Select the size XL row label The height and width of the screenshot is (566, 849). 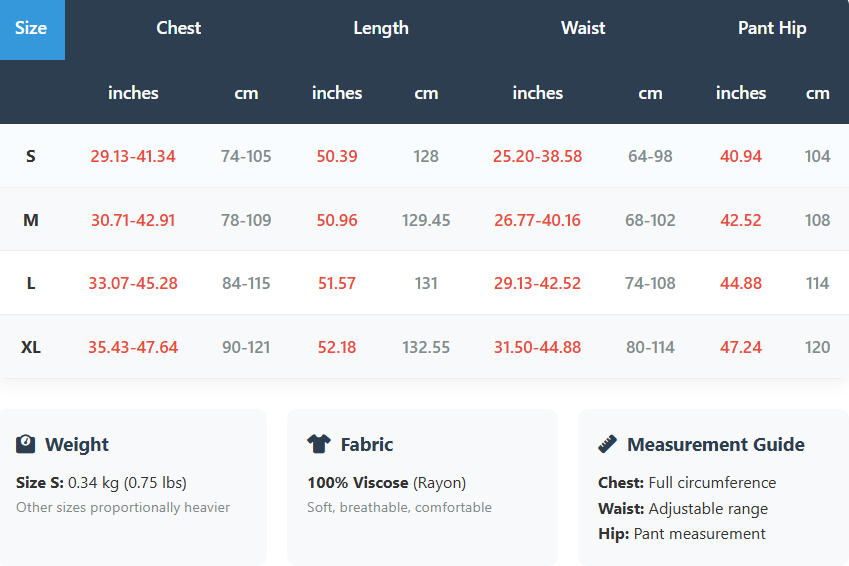pos(31,347)
